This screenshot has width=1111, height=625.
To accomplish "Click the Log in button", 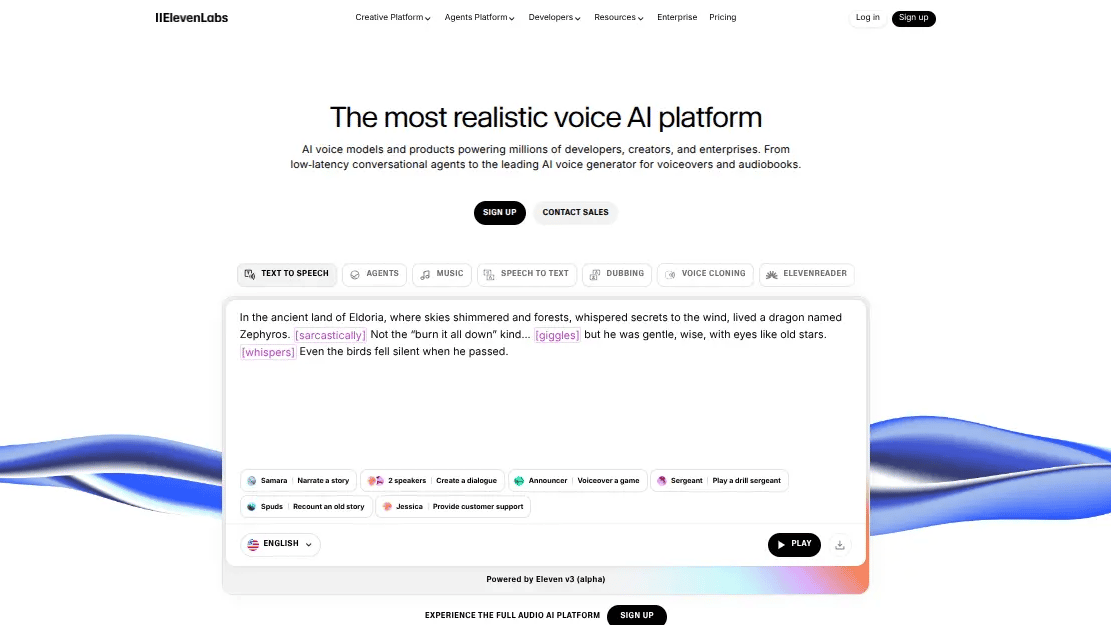I will (x=867, y=17).
